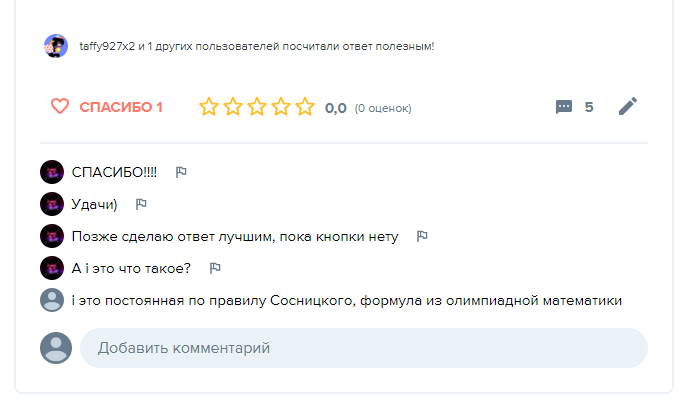Click the pencil edit icon
This screenshot has width=685, height=409.
(628, 107)
